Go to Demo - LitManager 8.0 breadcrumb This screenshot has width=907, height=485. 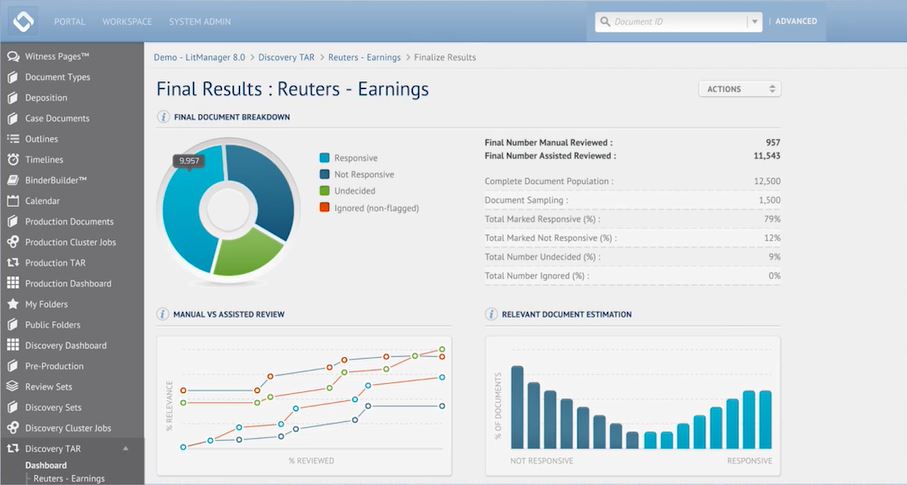200,57
